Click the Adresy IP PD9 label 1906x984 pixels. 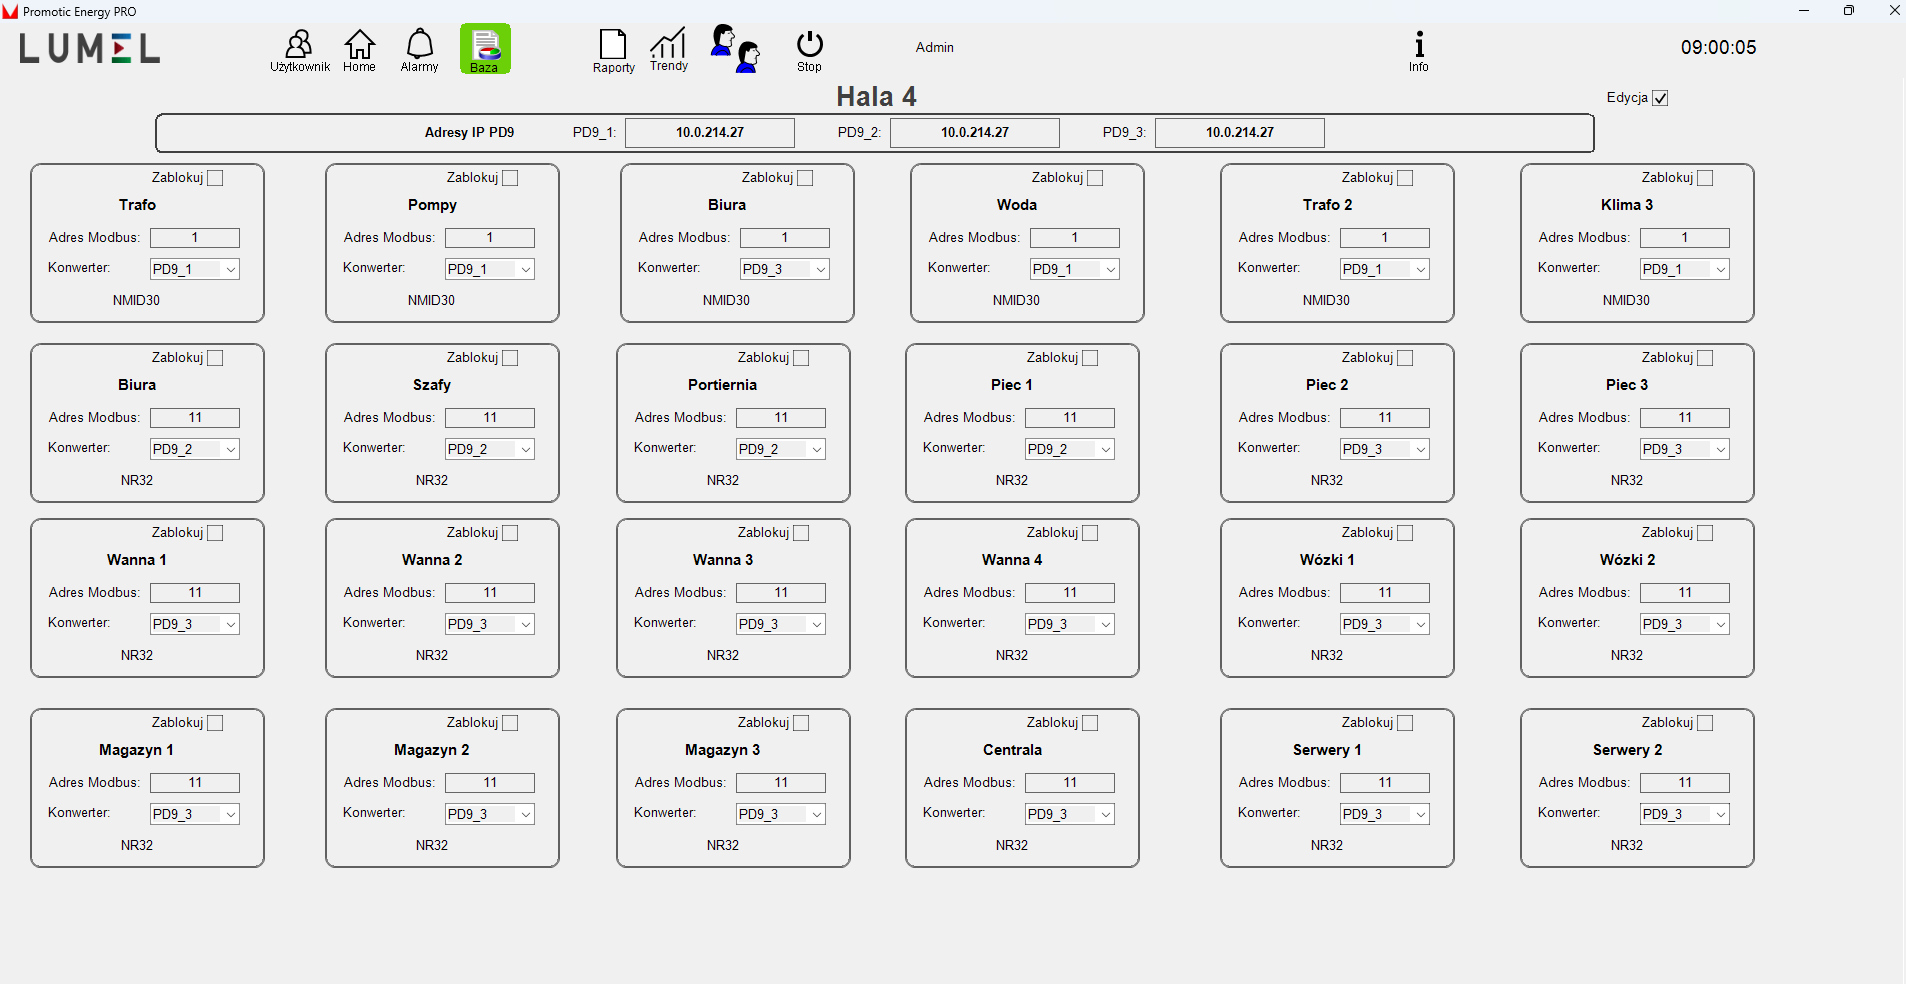point(469,132)
